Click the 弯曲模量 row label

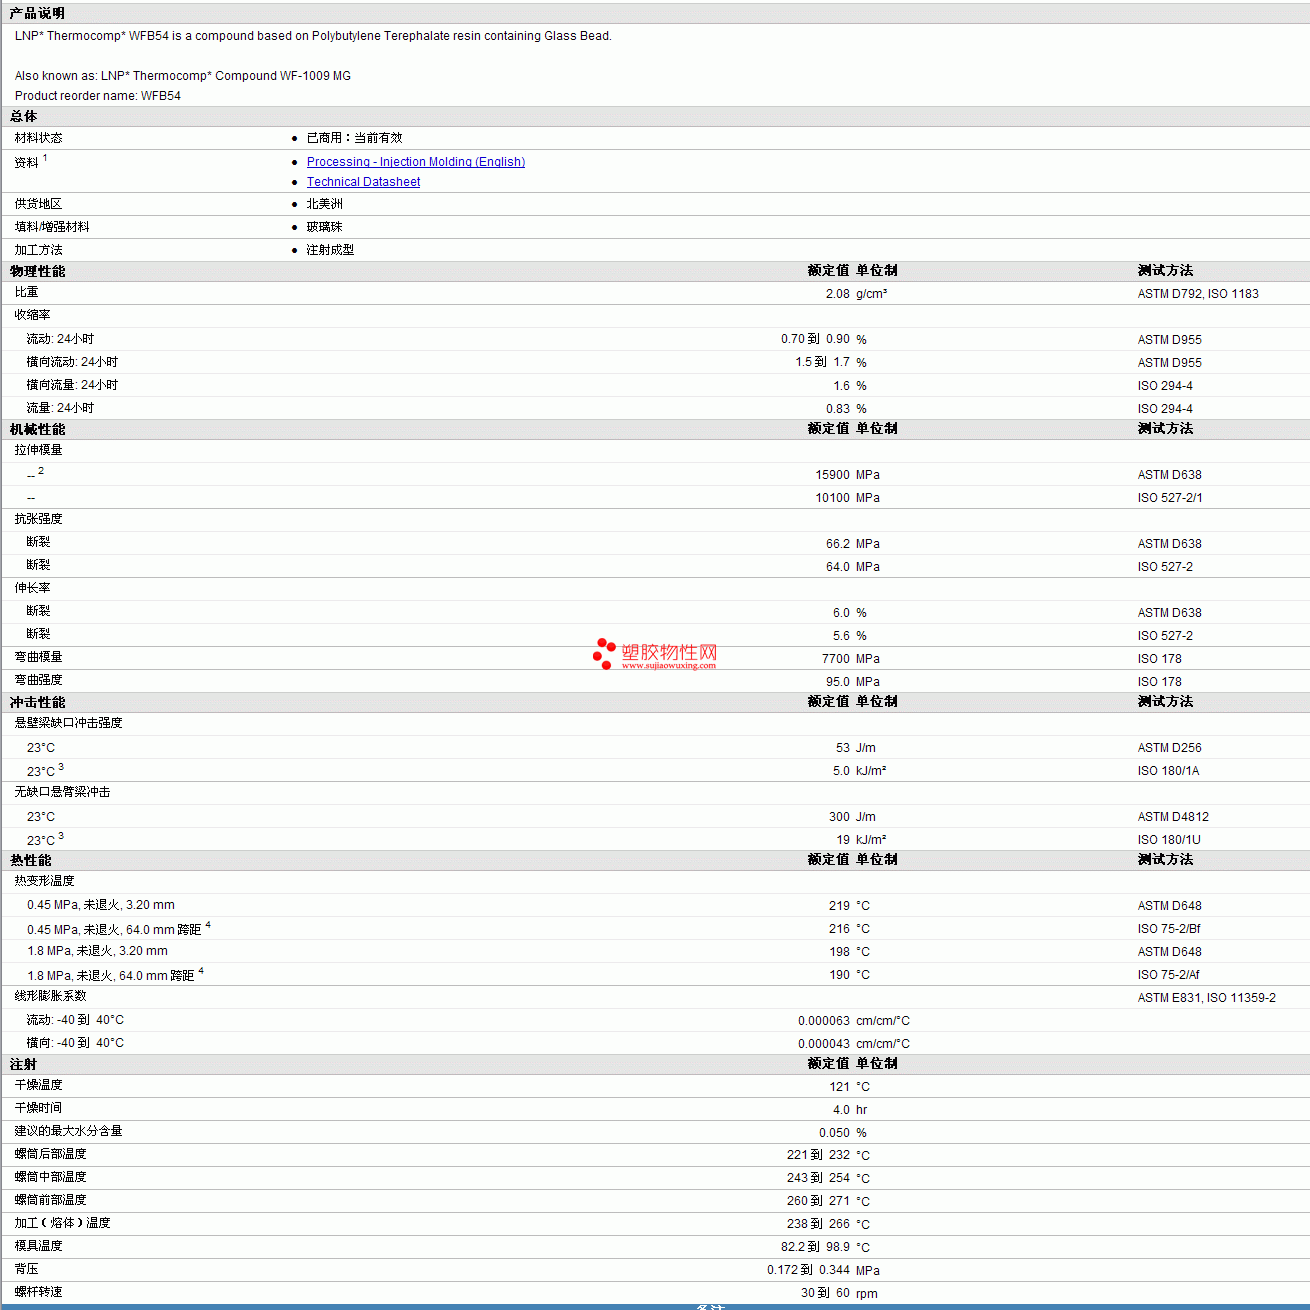coord(38,657)
